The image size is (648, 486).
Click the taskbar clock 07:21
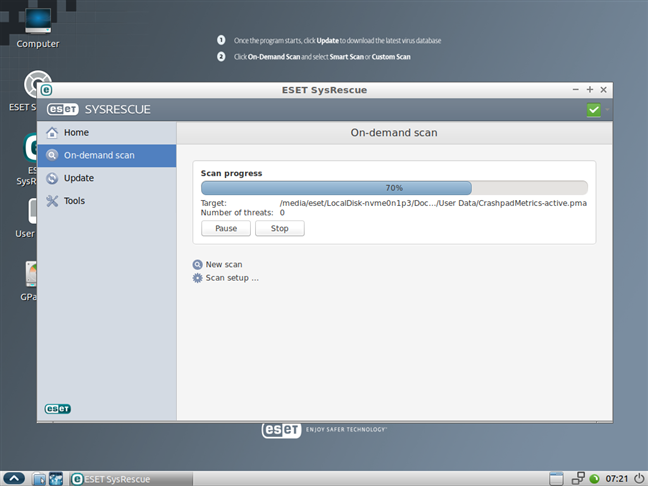coord(617,479)
